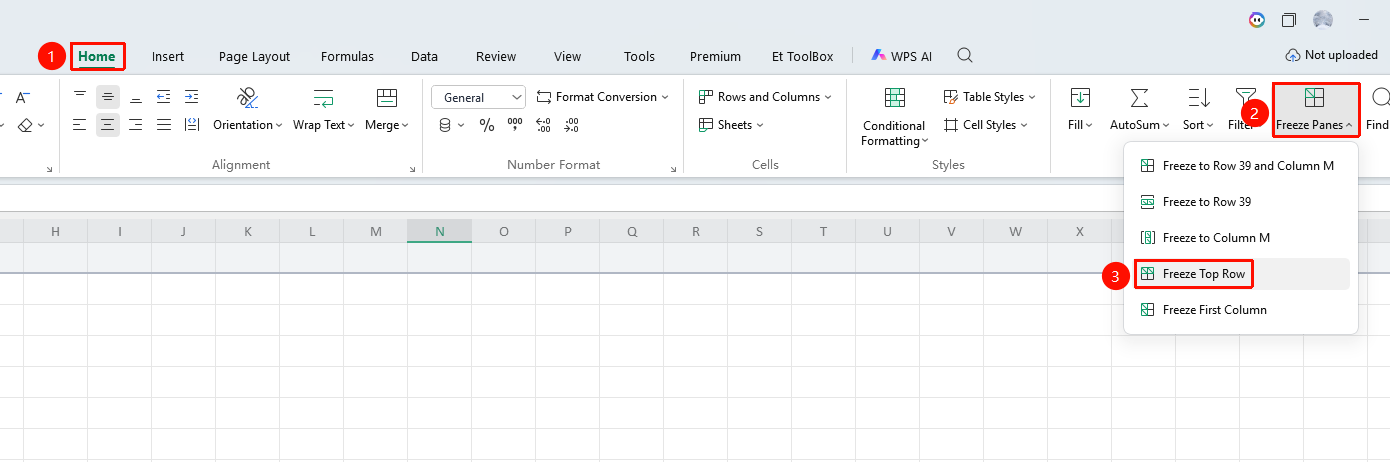
Task: Increase the cell indent
Action: 192,97
